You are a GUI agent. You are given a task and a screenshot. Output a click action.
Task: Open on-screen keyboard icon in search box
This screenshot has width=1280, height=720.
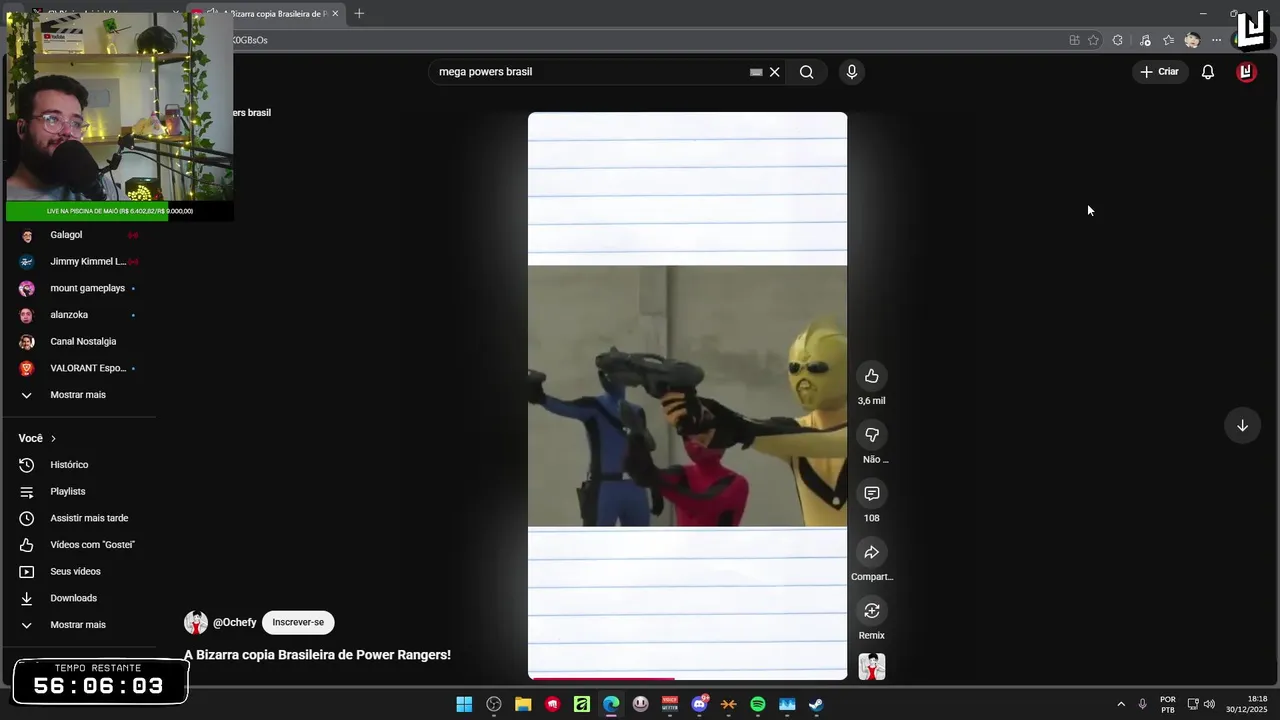pyautogui.click(x=756, y=72)
